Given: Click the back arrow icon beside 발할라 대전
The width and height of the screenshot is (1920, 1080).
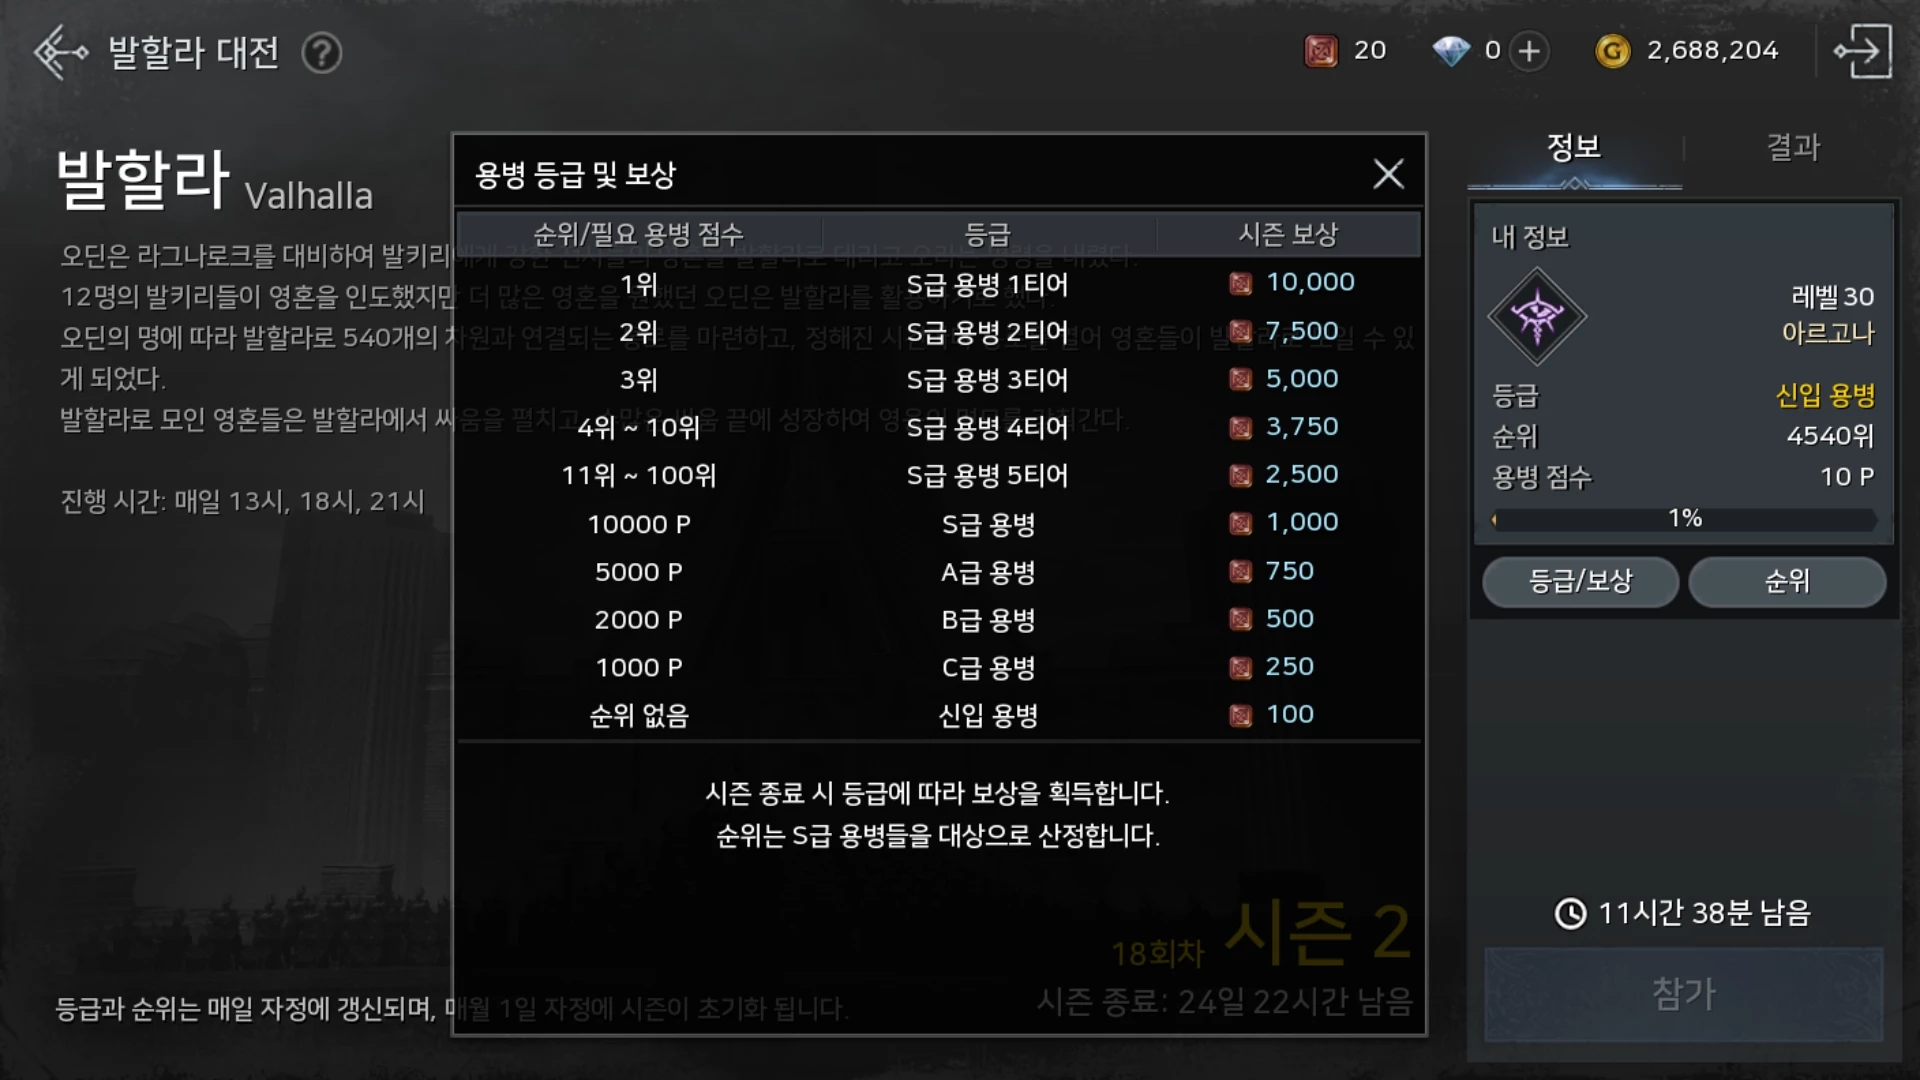Looking at the screenshot, I should pyautogui.click(x=60, y=51).
